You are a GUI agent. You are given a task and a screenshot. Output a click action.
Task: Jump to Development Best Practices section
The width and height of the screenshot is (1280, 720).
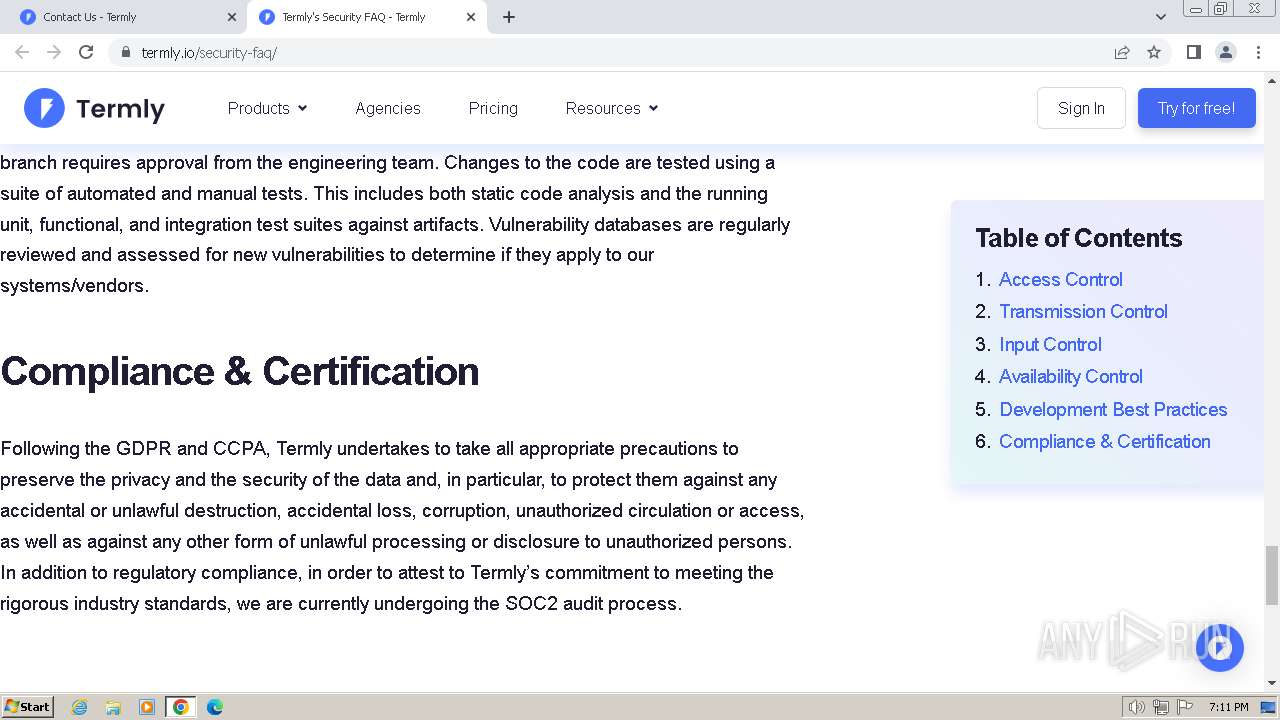coord(1113,409)
